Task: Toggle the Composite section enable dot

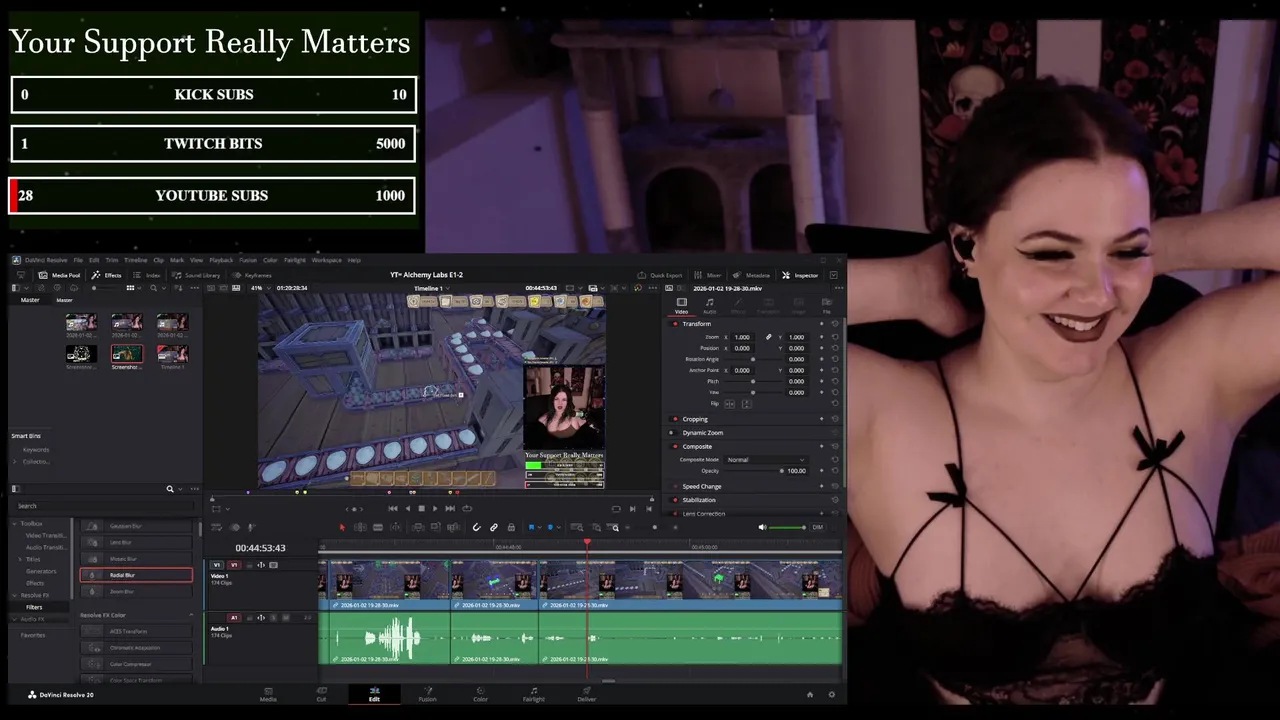Action: (675, 446)
